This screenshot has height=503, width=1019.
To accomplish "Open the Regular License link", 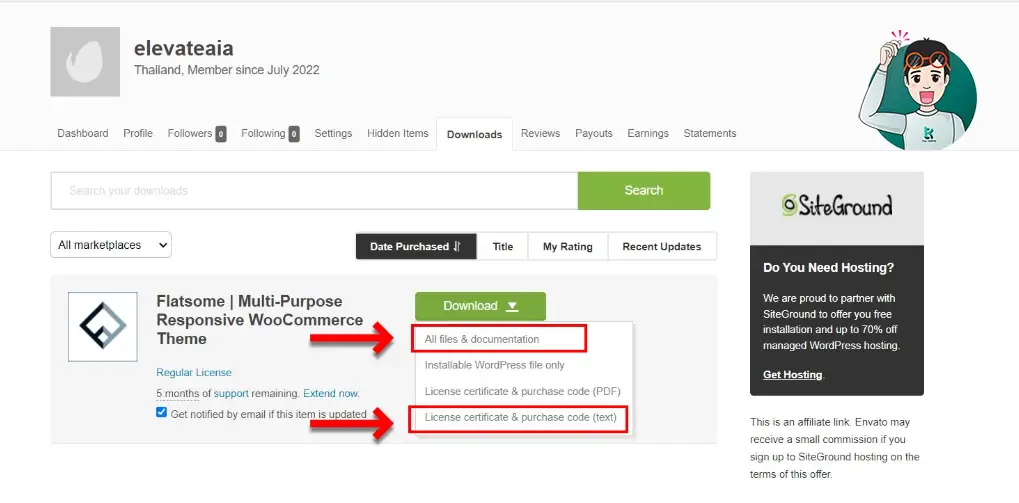I will click(x=194, y=372).
